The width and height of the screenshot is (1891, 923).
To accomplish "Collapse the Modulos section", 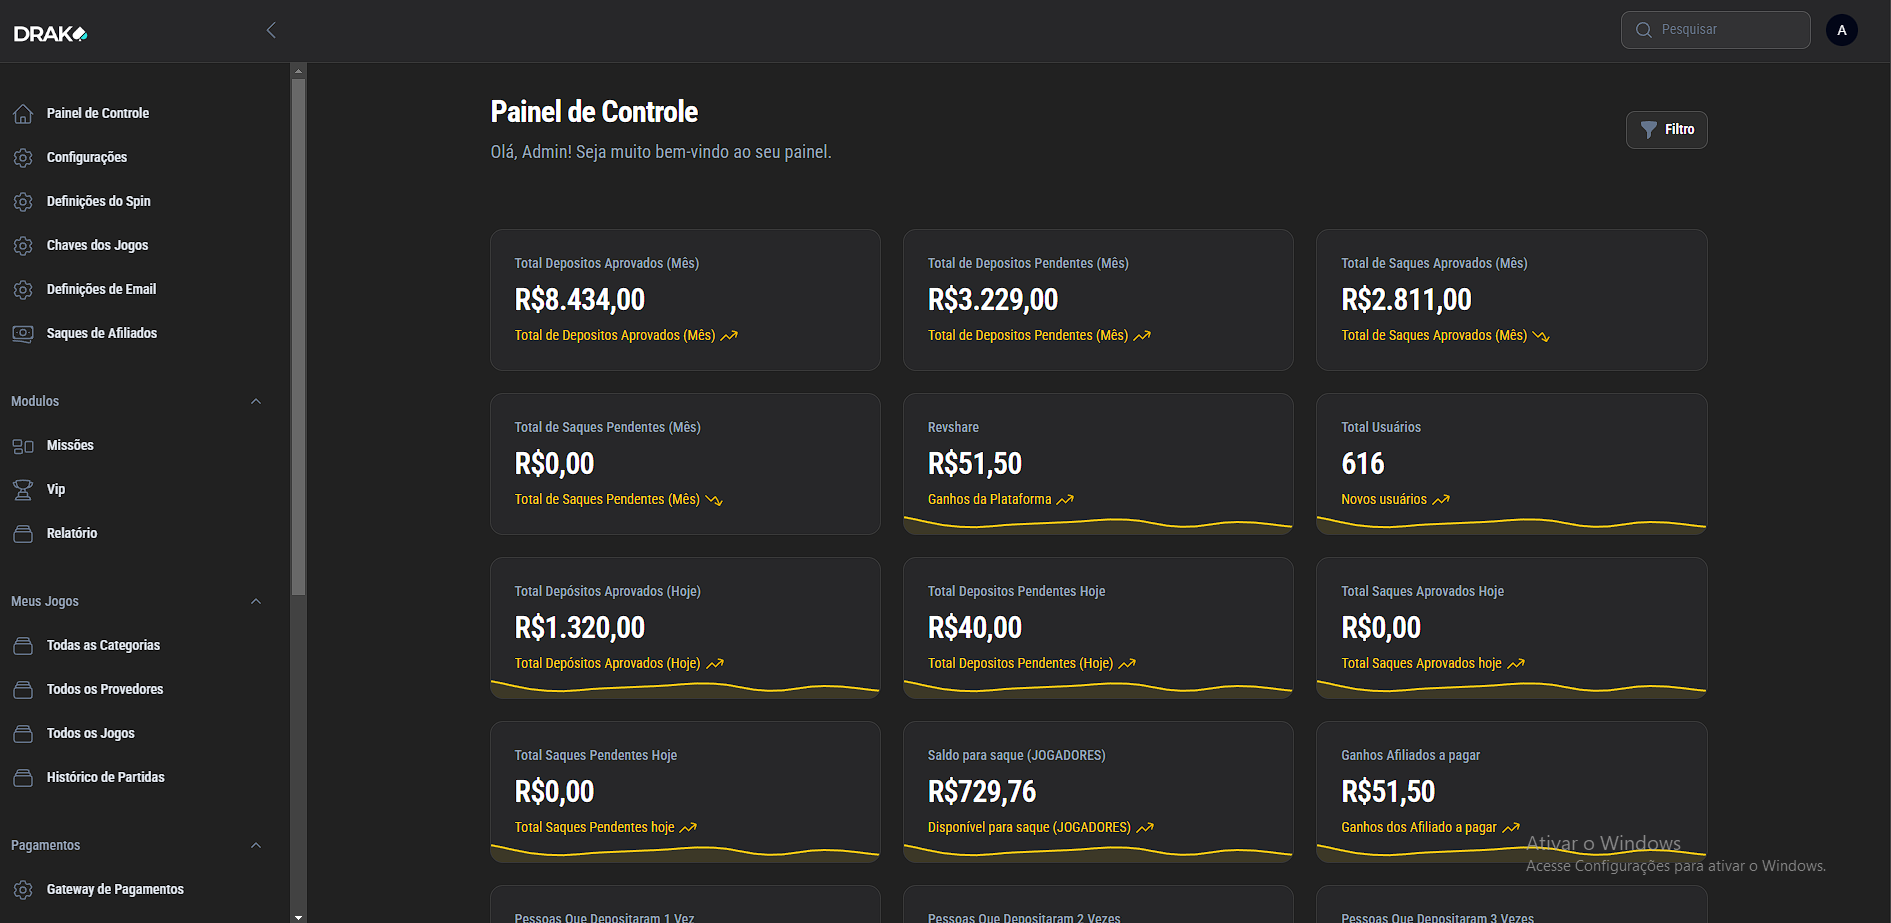I will 256,401.
